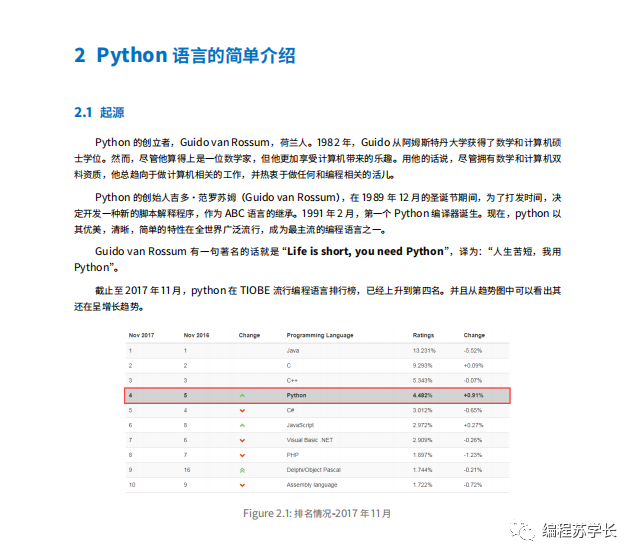
Task: Click the rating value "4.482%"
Action: click(422, 395)
